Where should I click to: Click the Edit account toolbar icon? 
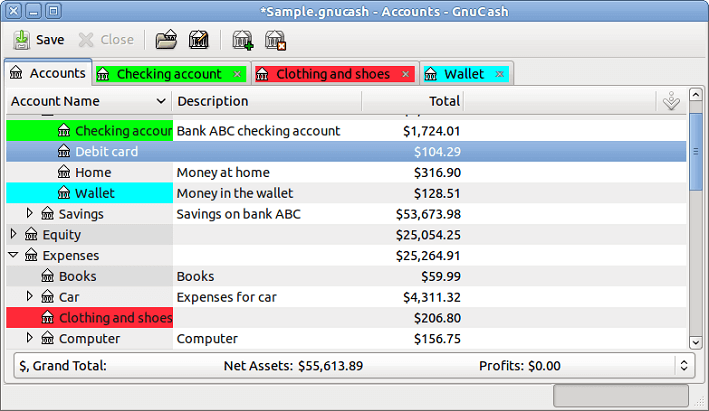click(198, 40)
